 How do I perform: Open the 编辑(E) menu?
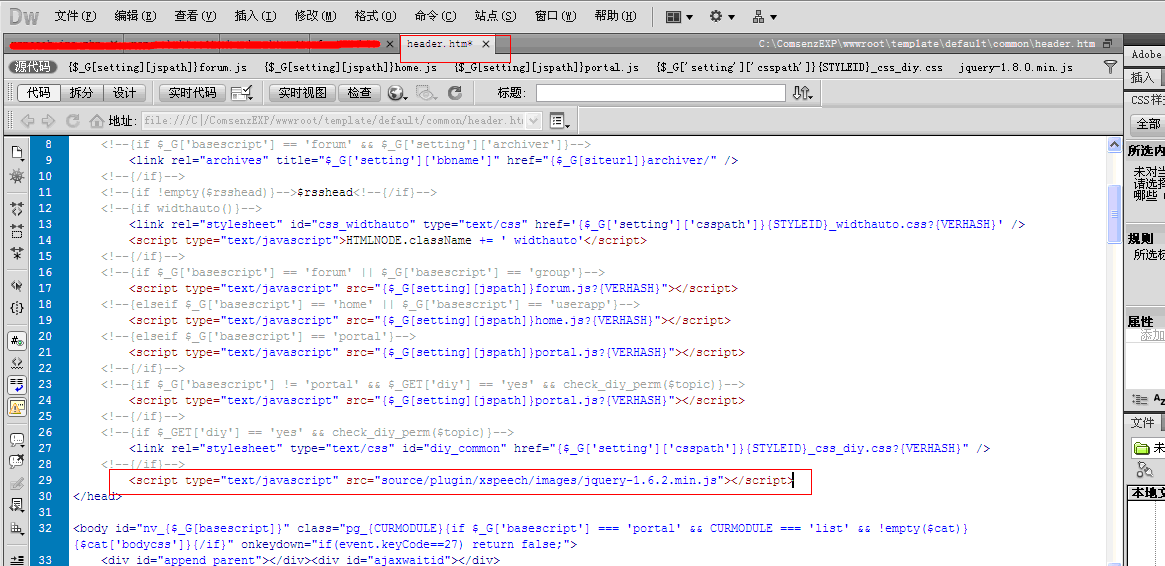[x=135, y=16]
